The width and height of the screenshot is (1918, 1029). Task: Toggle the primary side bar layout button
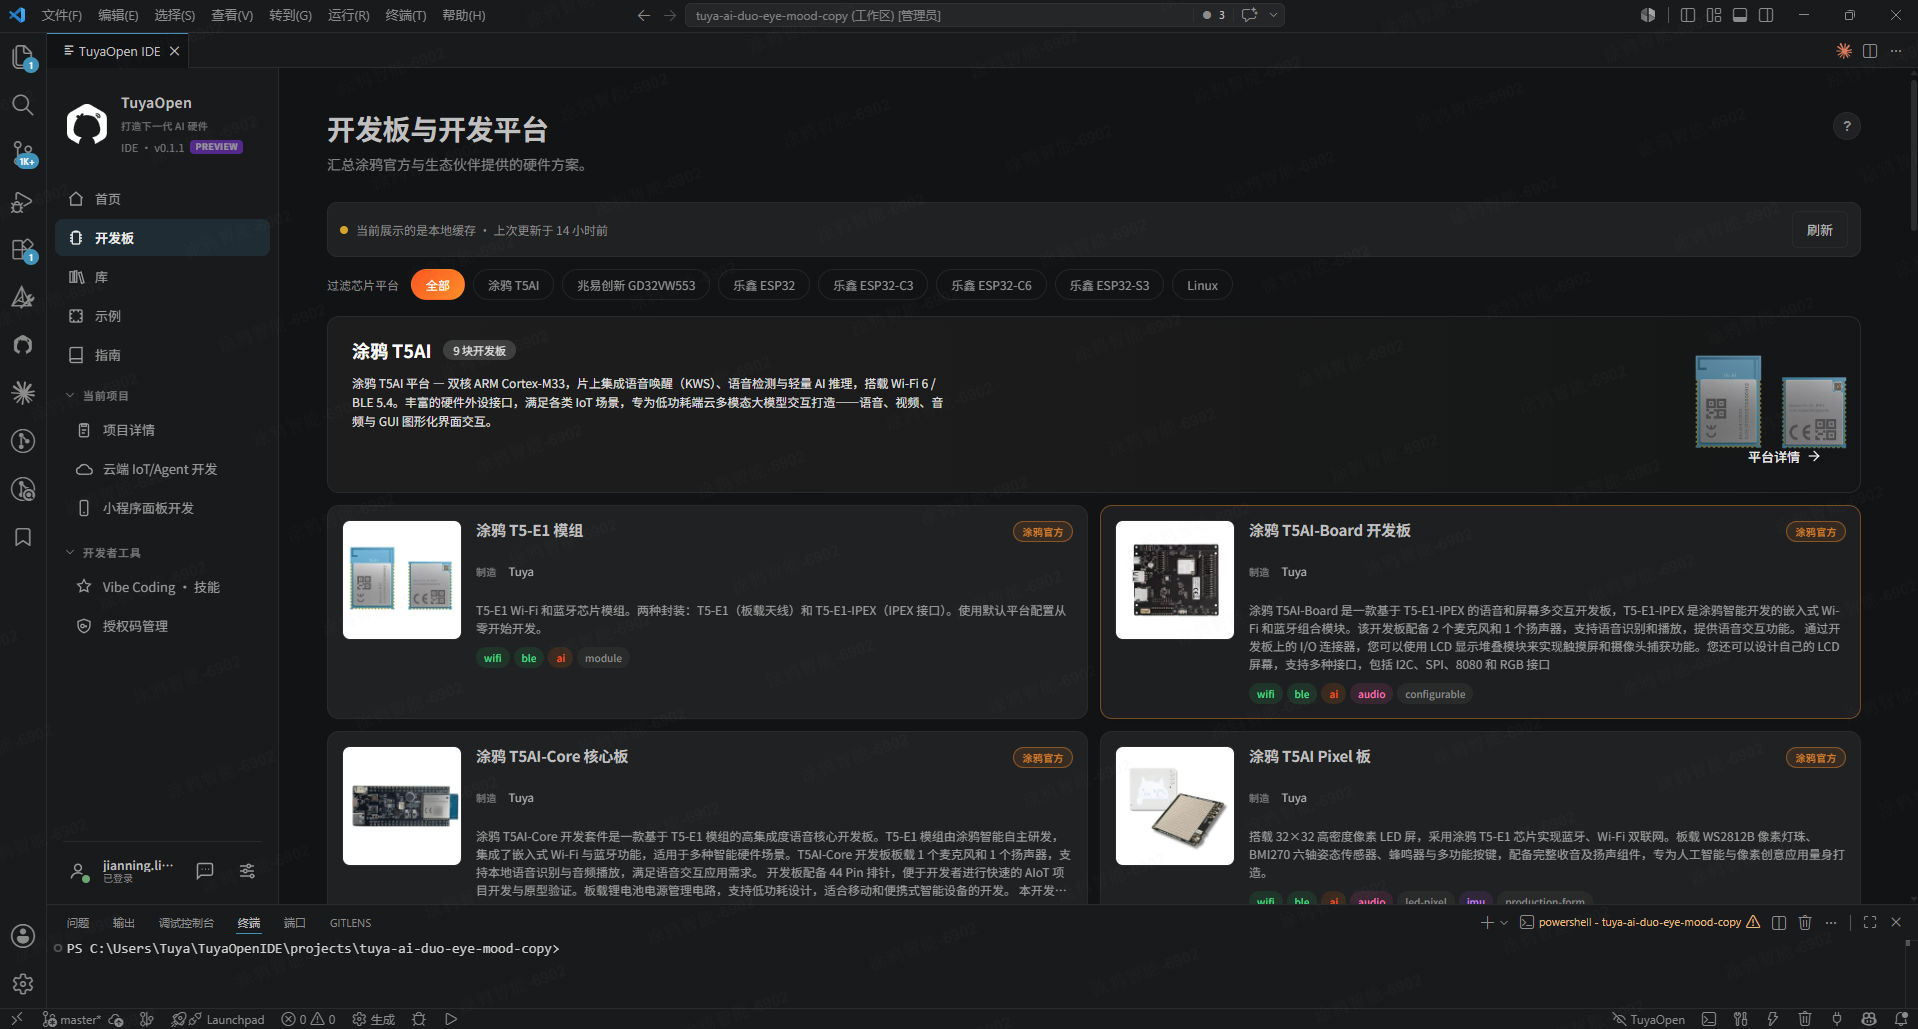(1688, 15)
